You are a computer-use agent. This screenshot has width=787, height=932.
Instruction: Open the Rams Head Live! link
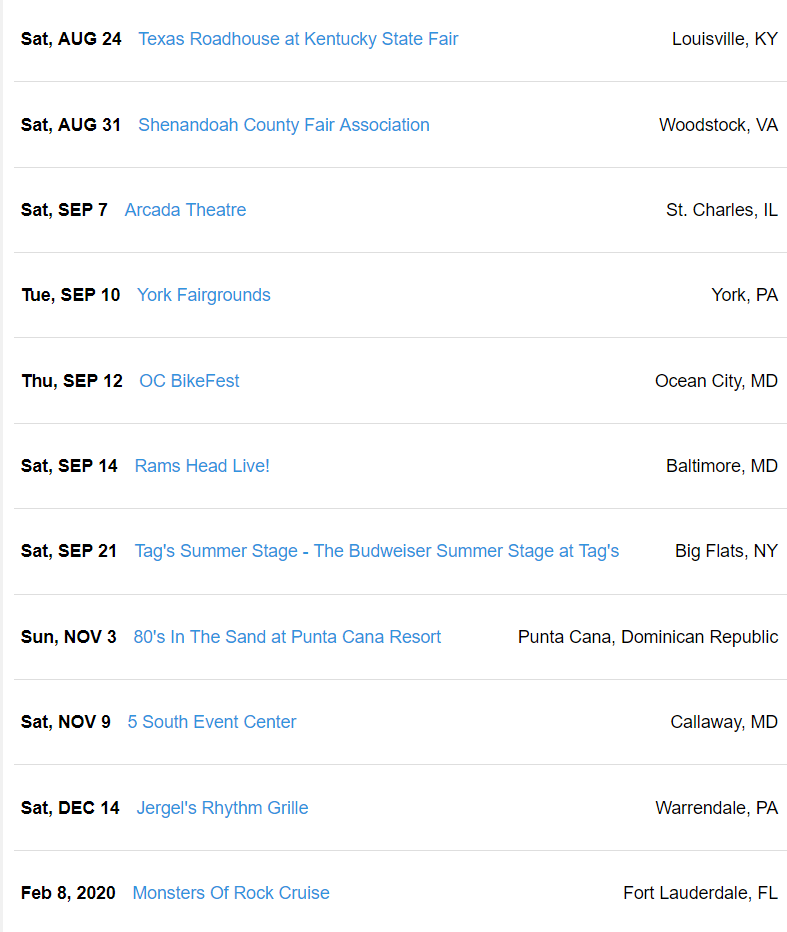point(202,466)
